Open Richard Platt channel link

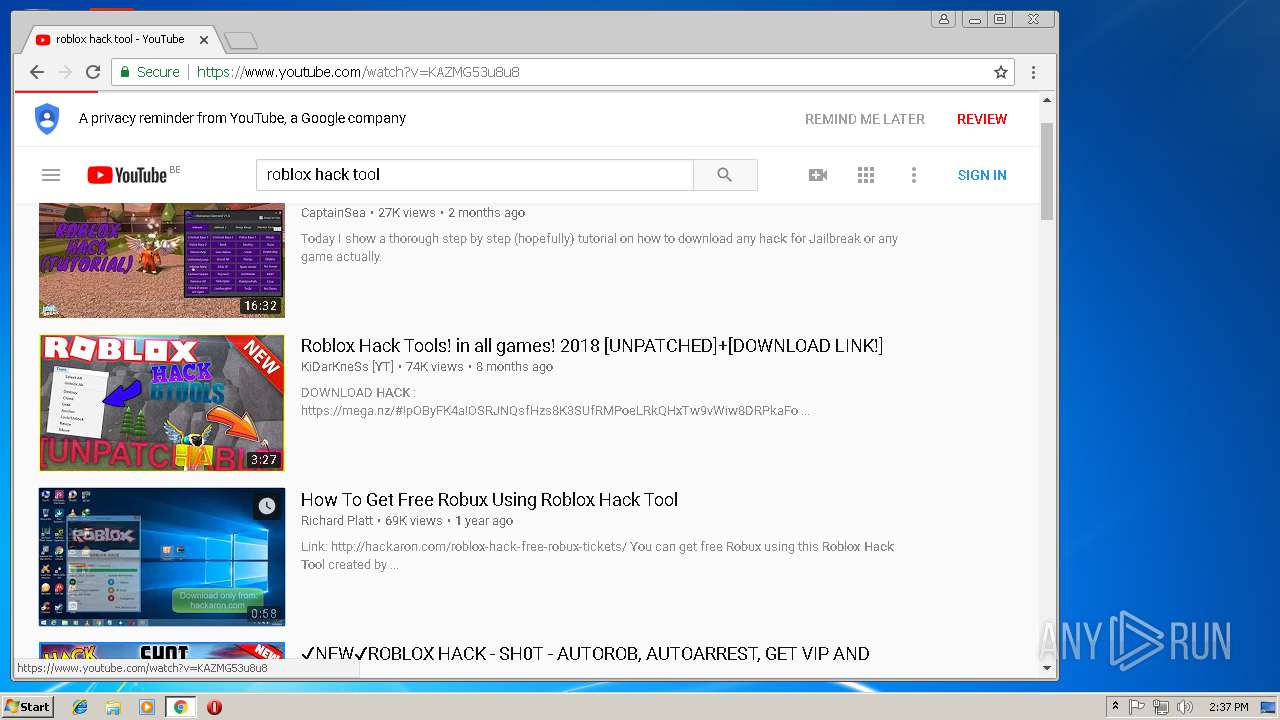pyautogui.click(x=337, y=521)
